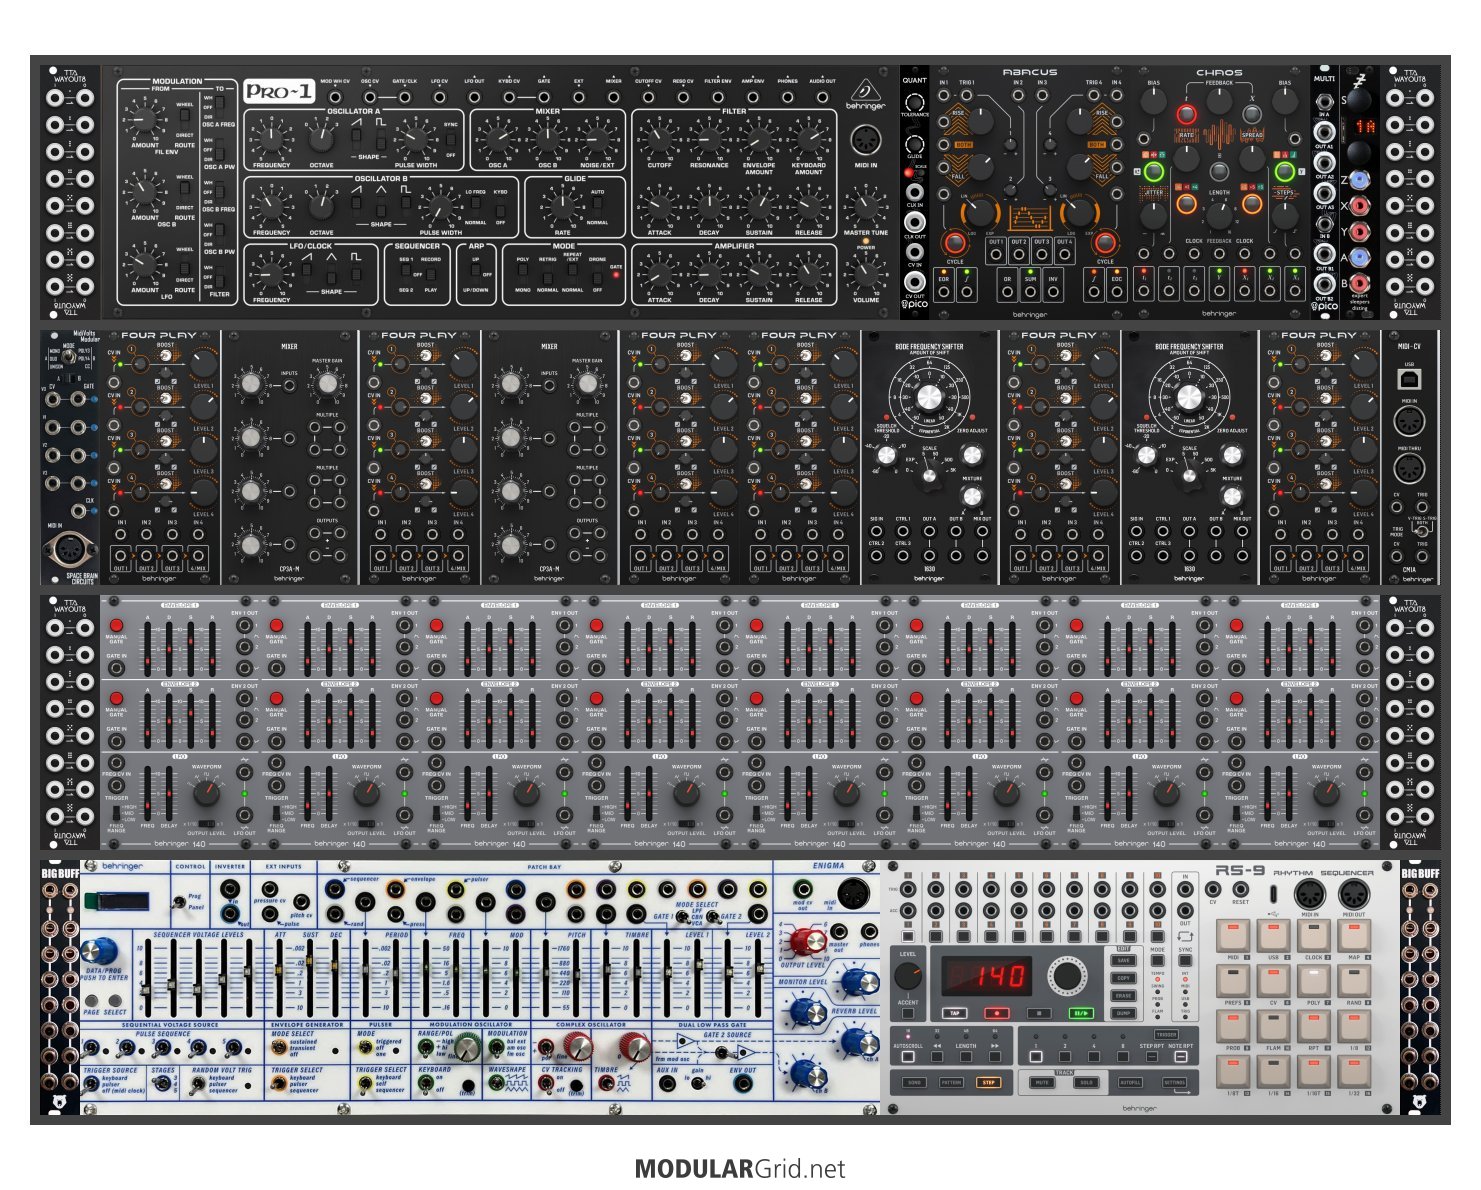Toggle Oscillator B Lo Freq switch
Viewport: 1481px width, 1190px height.
475,207
